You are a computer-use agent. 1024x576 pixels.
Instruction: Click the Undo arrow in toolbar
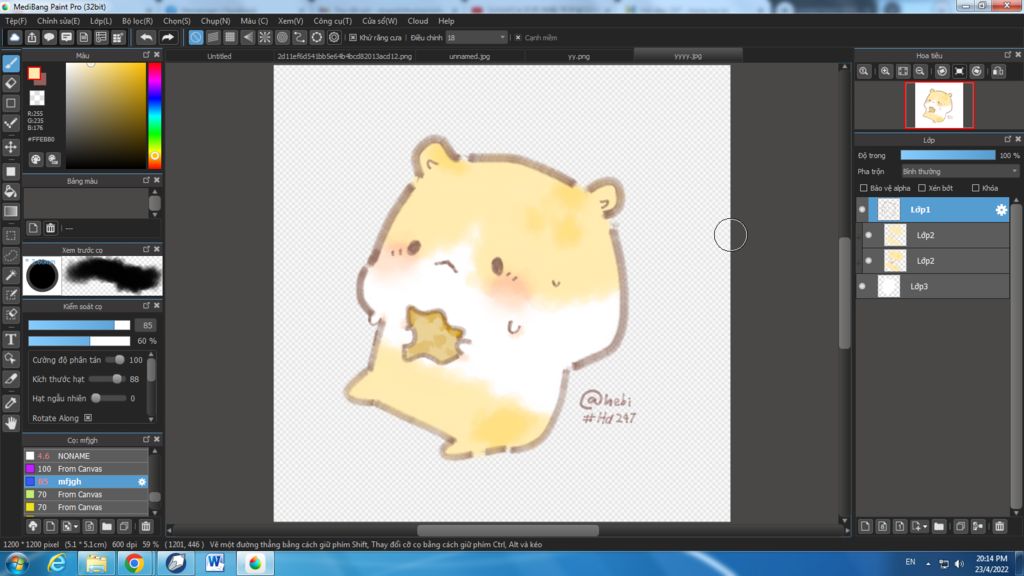(x=146, y=37)
